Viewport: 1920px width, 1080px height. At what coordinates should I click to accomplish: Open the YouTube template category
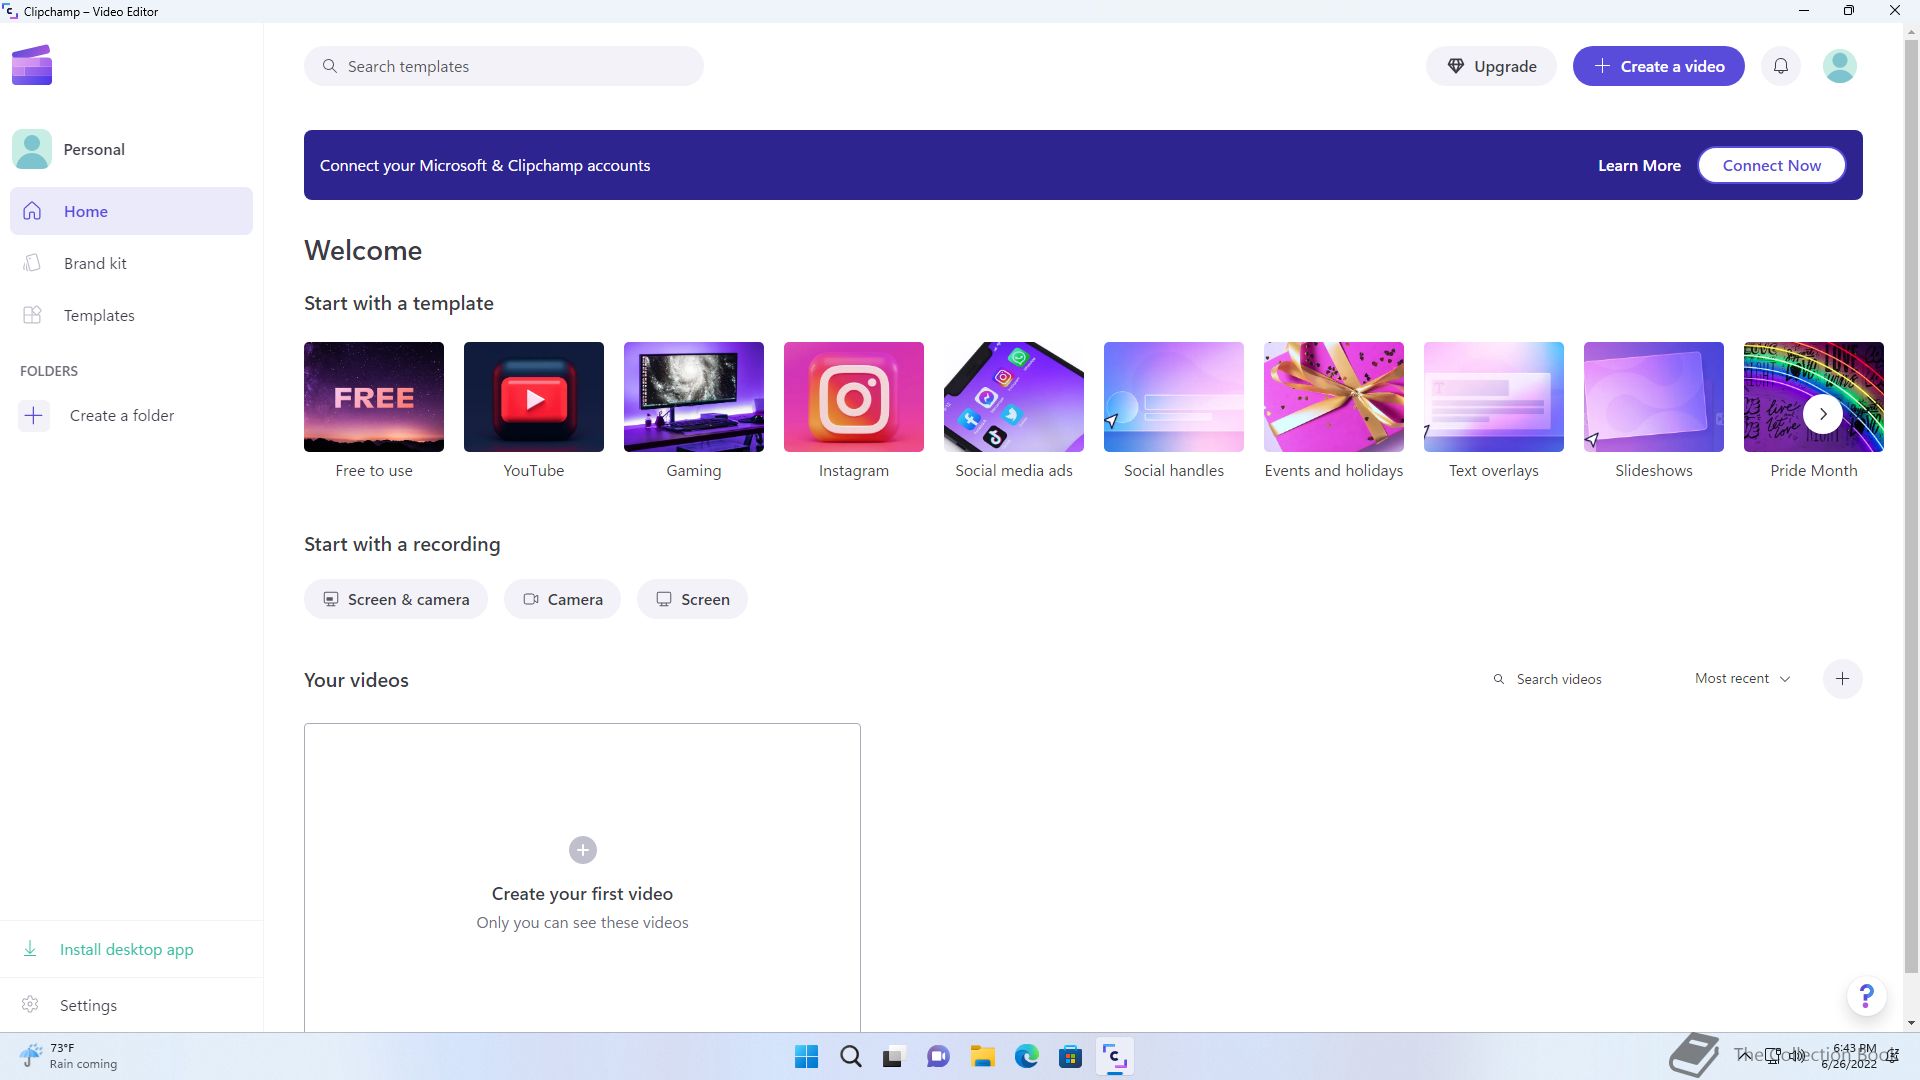coord(534,411)
